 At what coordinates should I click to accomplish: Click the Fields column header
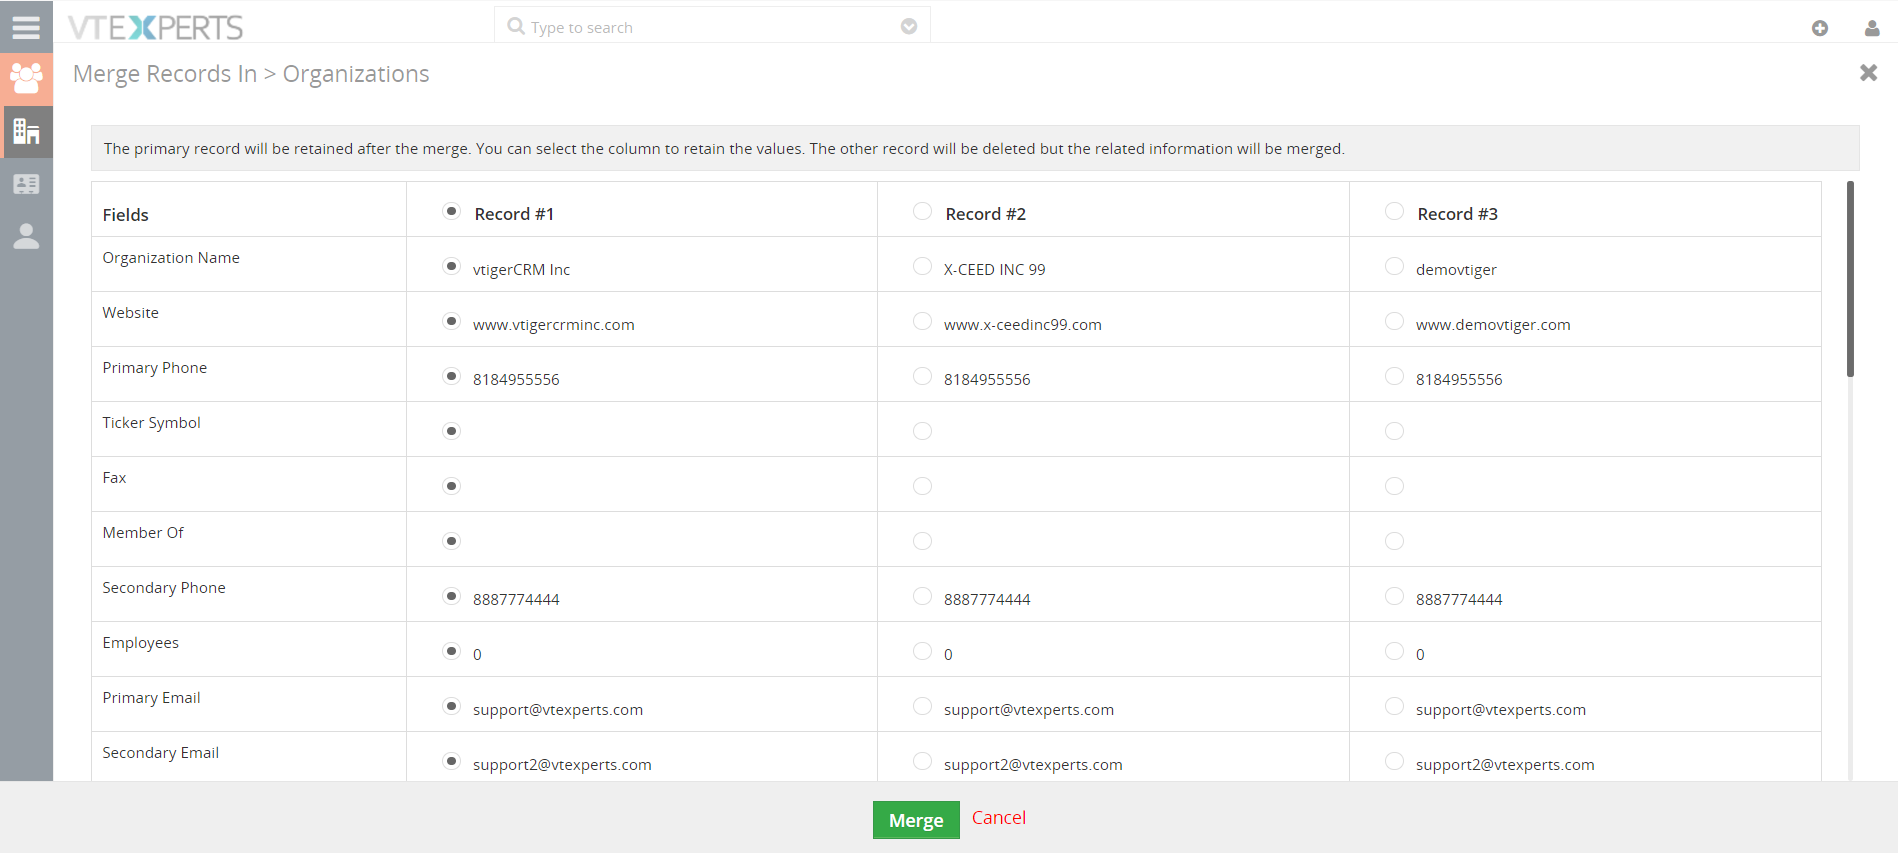[125, 215]
